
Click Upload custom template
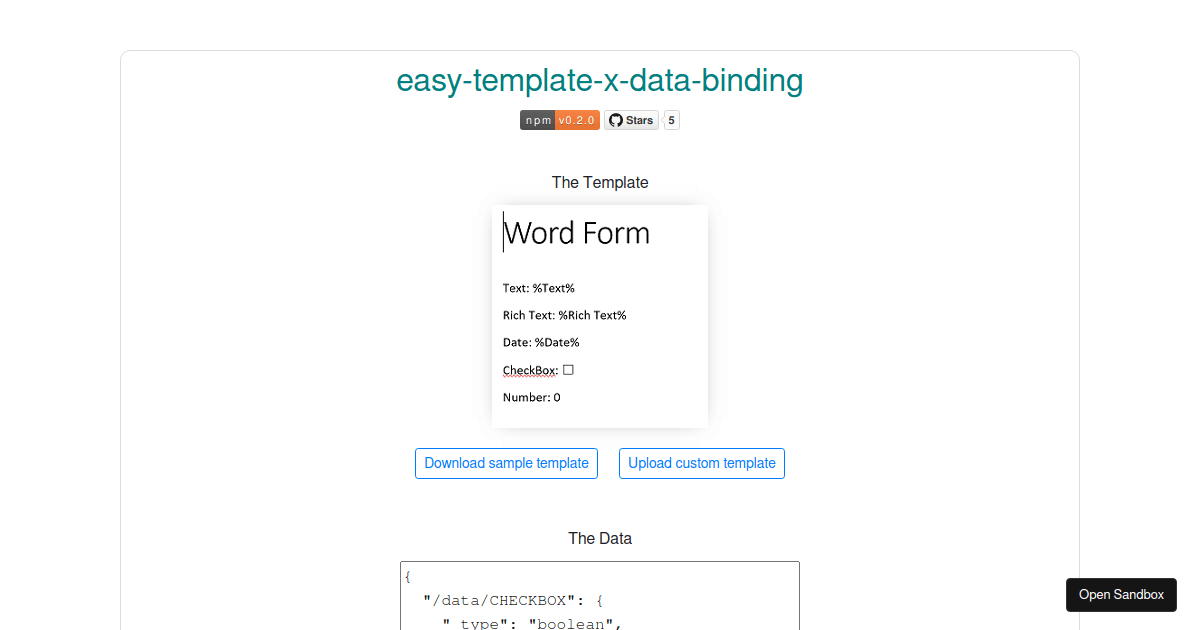[x=701, y=463]
